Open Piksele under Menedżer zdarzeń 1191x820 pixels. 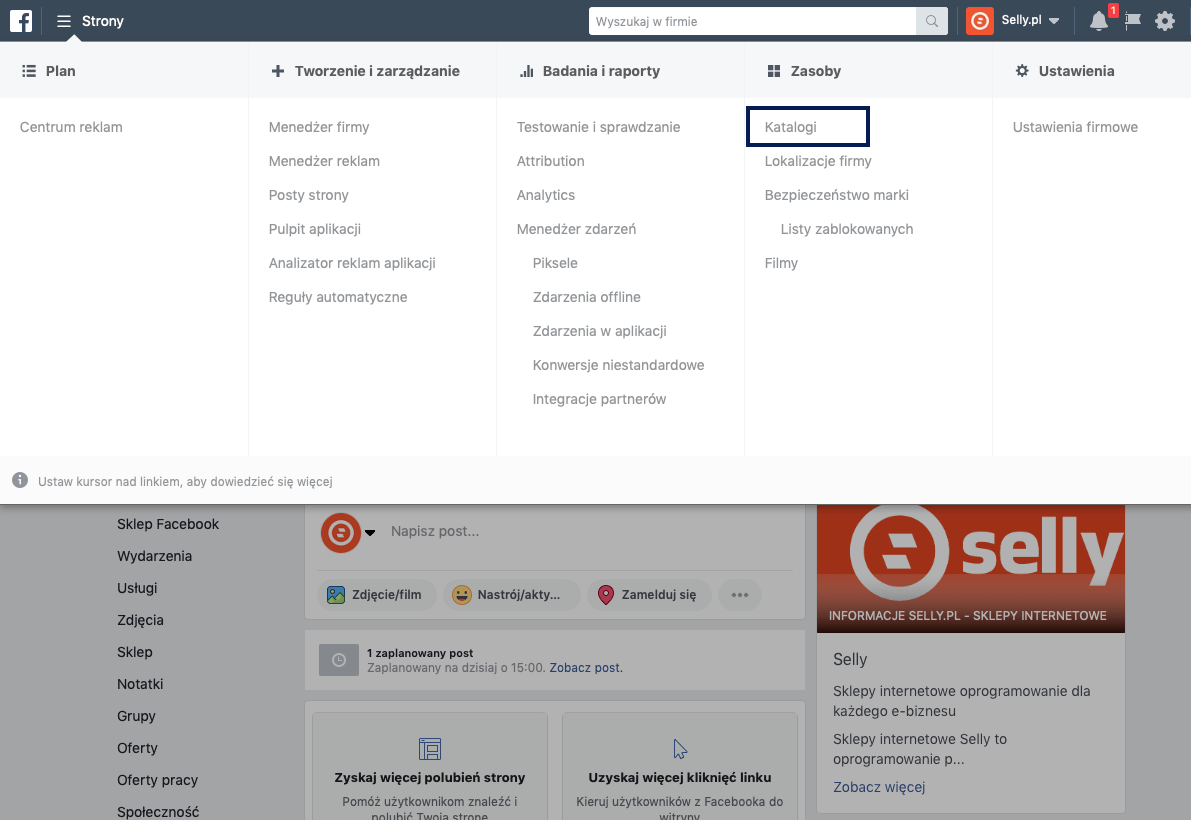pyautogui.click(x=555, y=263)
